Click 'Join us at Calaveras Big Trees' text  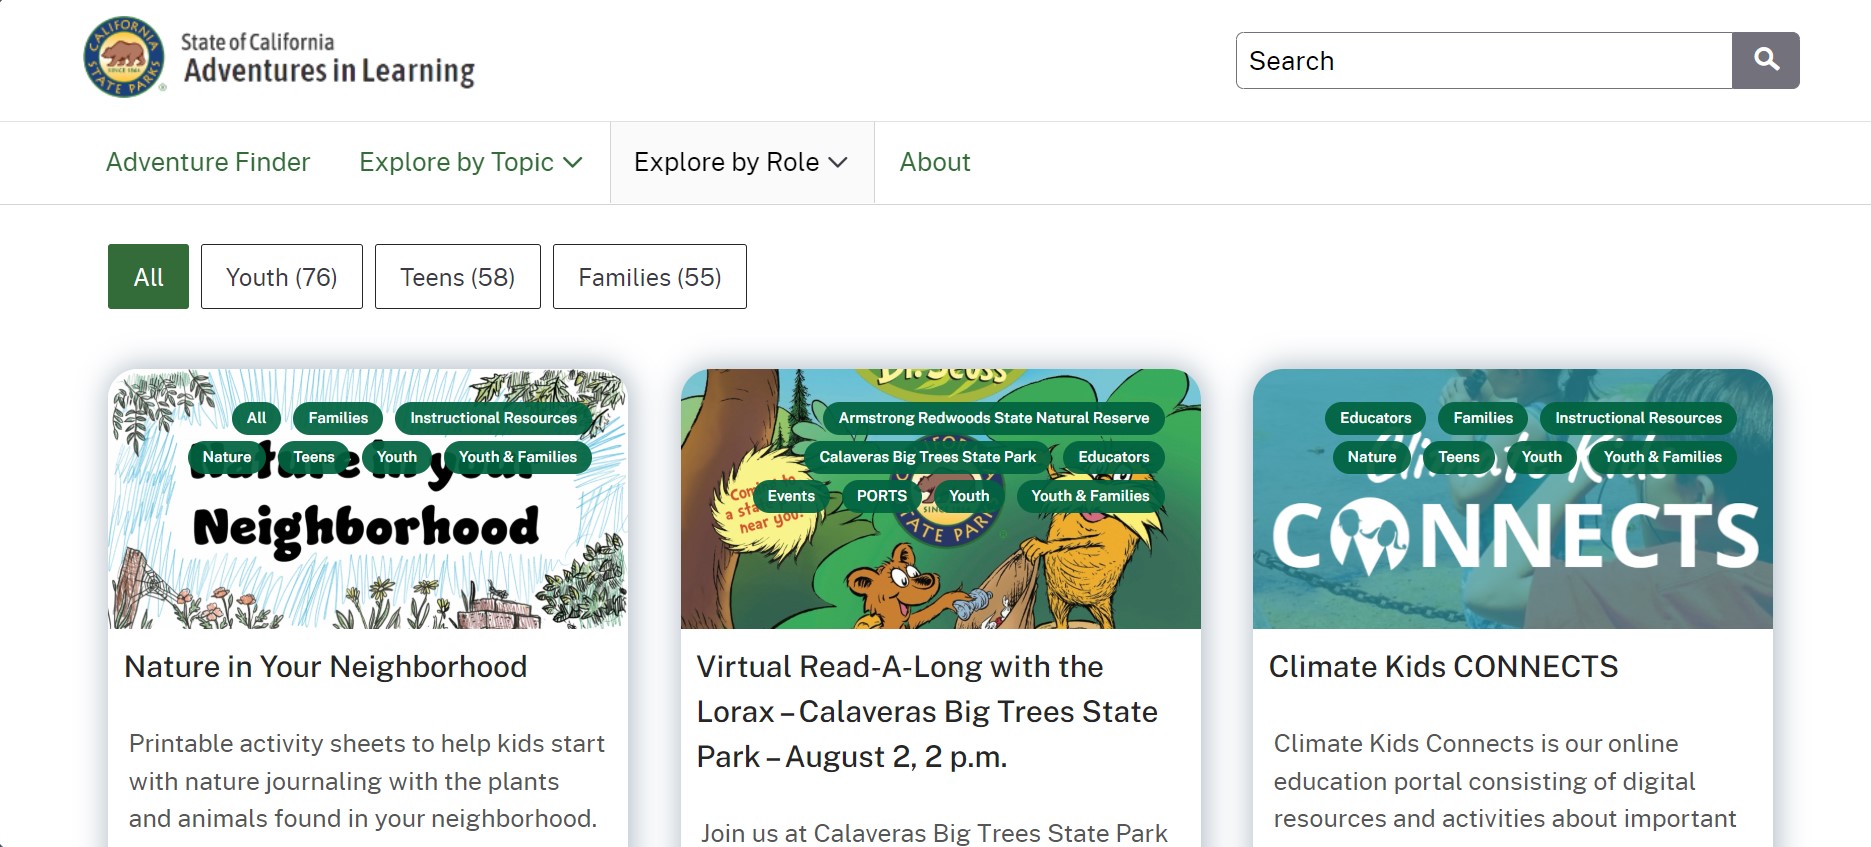pyautogui.click(x=934, y=833)
